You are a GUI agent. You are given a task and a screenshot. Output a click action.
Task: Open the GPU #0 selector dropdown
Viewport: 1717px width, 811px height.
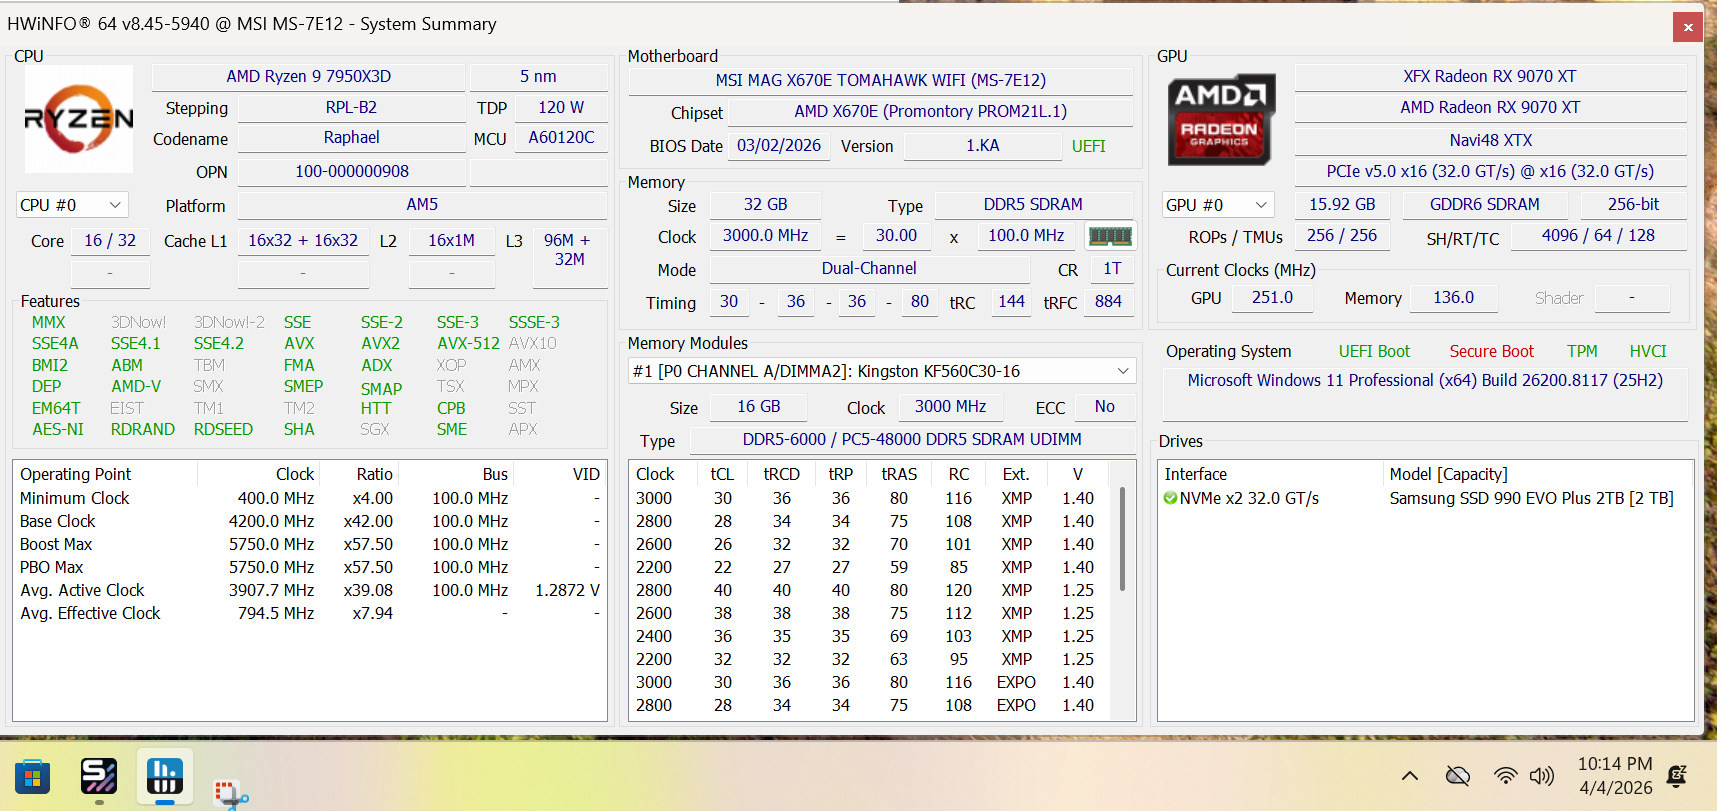coord(1218,205)
